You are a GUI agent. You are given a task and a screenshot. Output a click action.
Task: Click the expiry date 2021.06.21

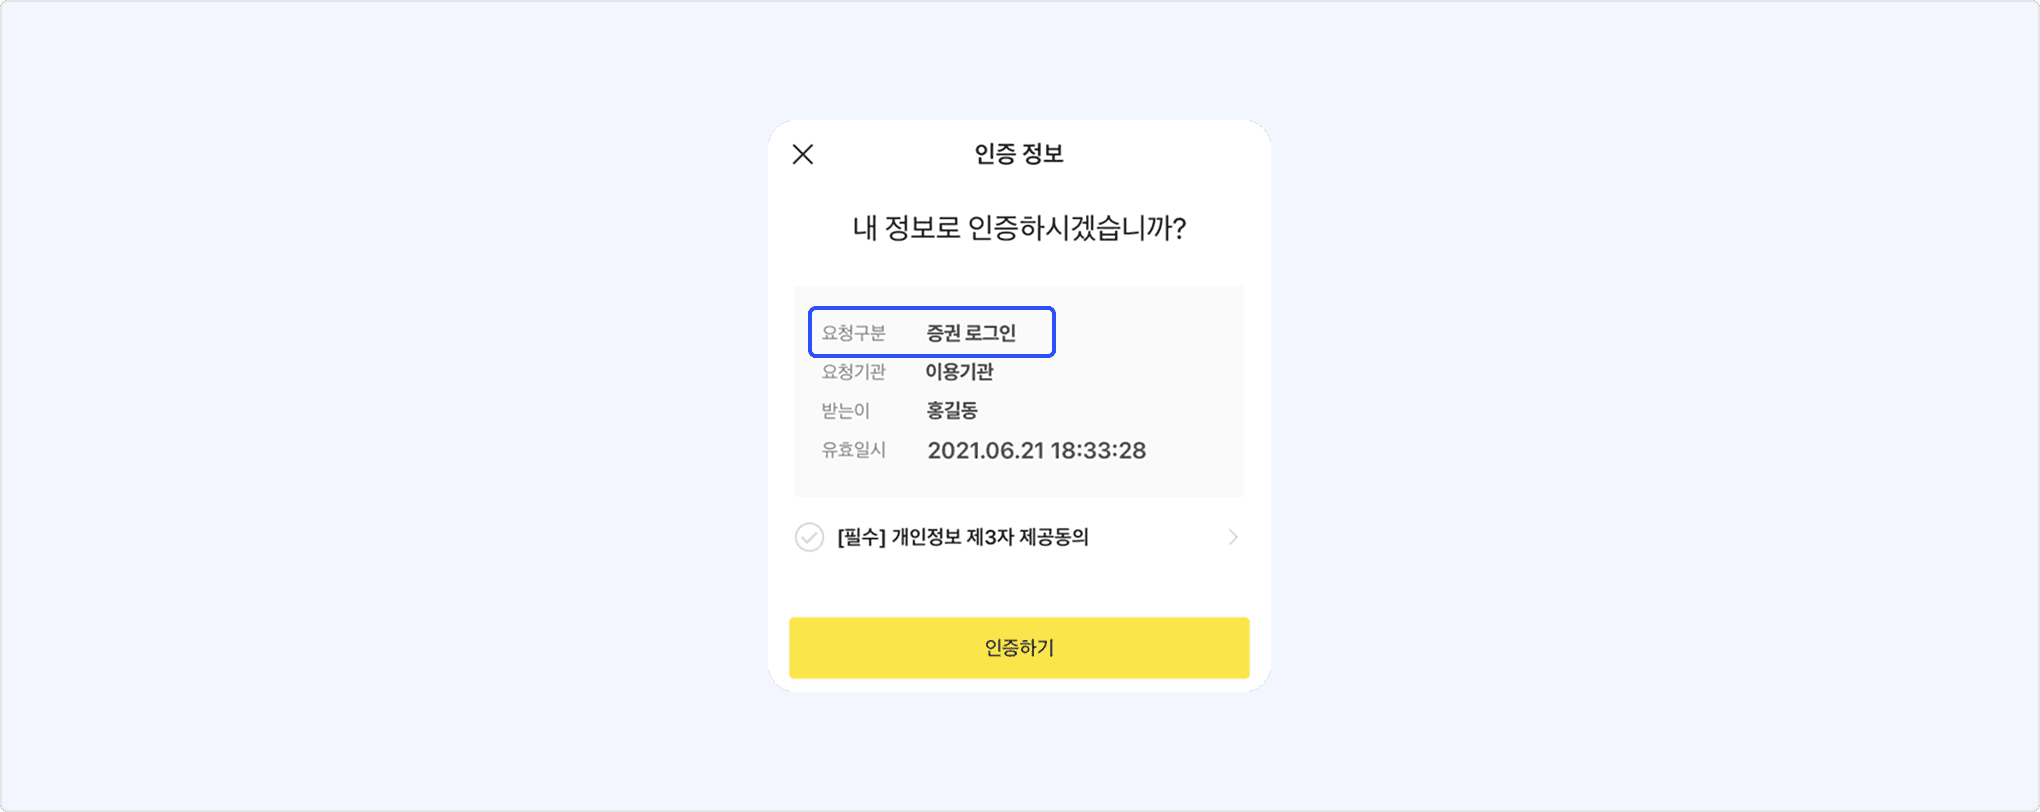click(x=985, y=451)
